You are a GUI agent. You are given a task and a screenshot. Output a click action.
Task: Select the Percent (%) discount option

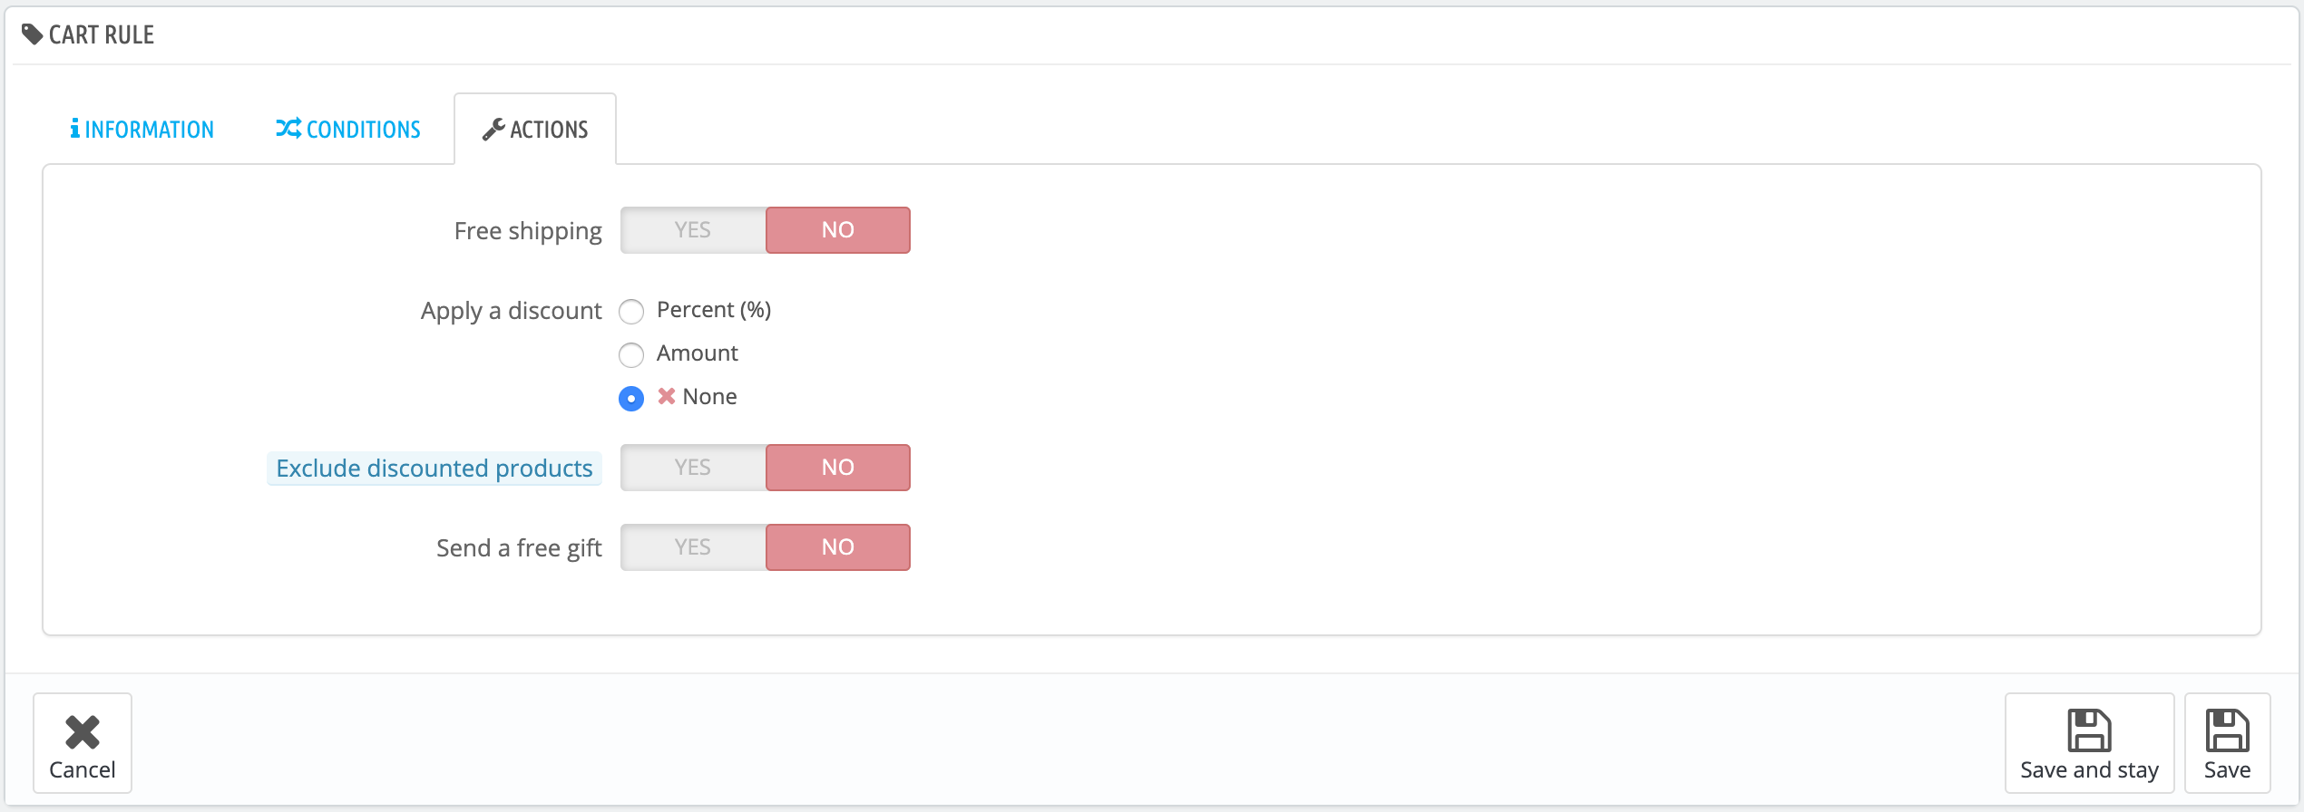tap(631, 312)
